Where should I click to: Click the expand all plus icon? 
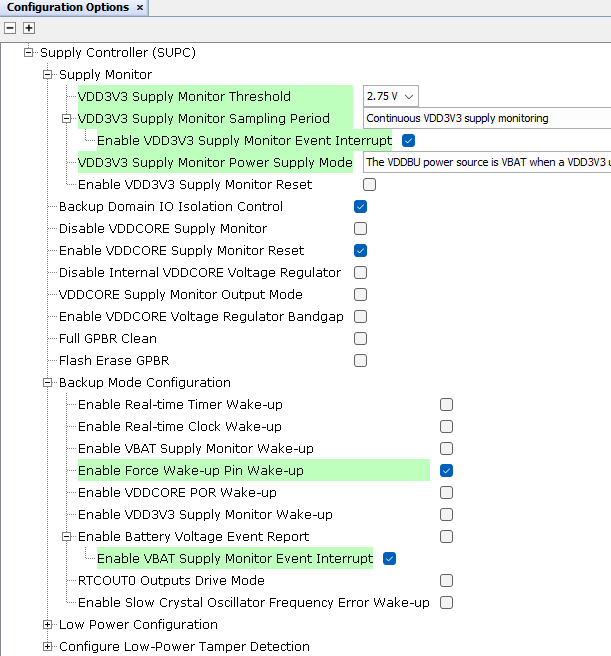click(x=29, y=28)
